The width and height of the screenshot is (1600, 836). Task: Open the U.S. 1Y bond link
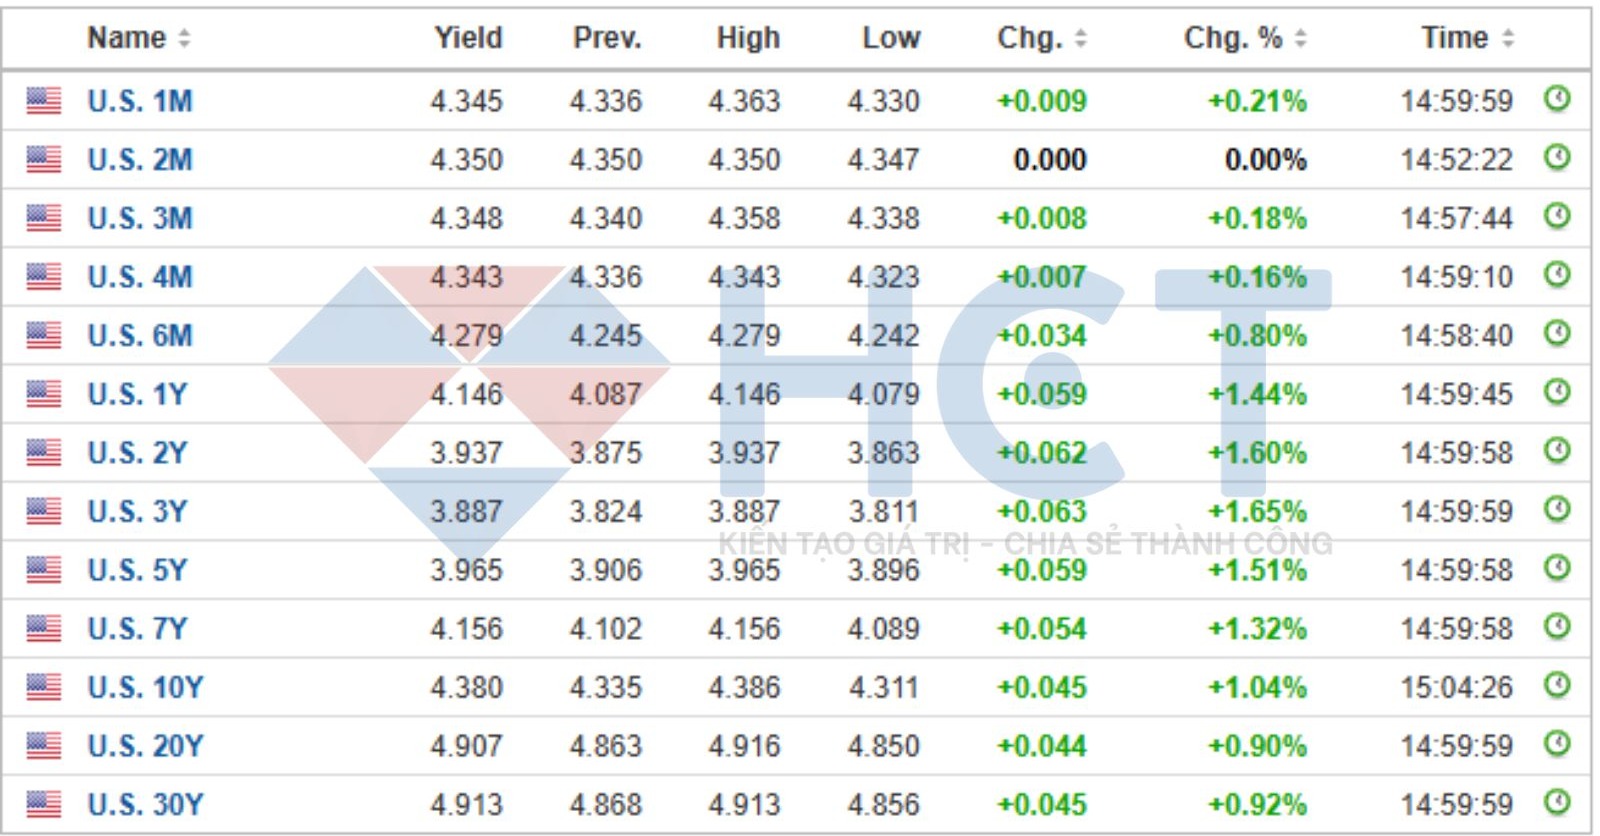[137, 394]
